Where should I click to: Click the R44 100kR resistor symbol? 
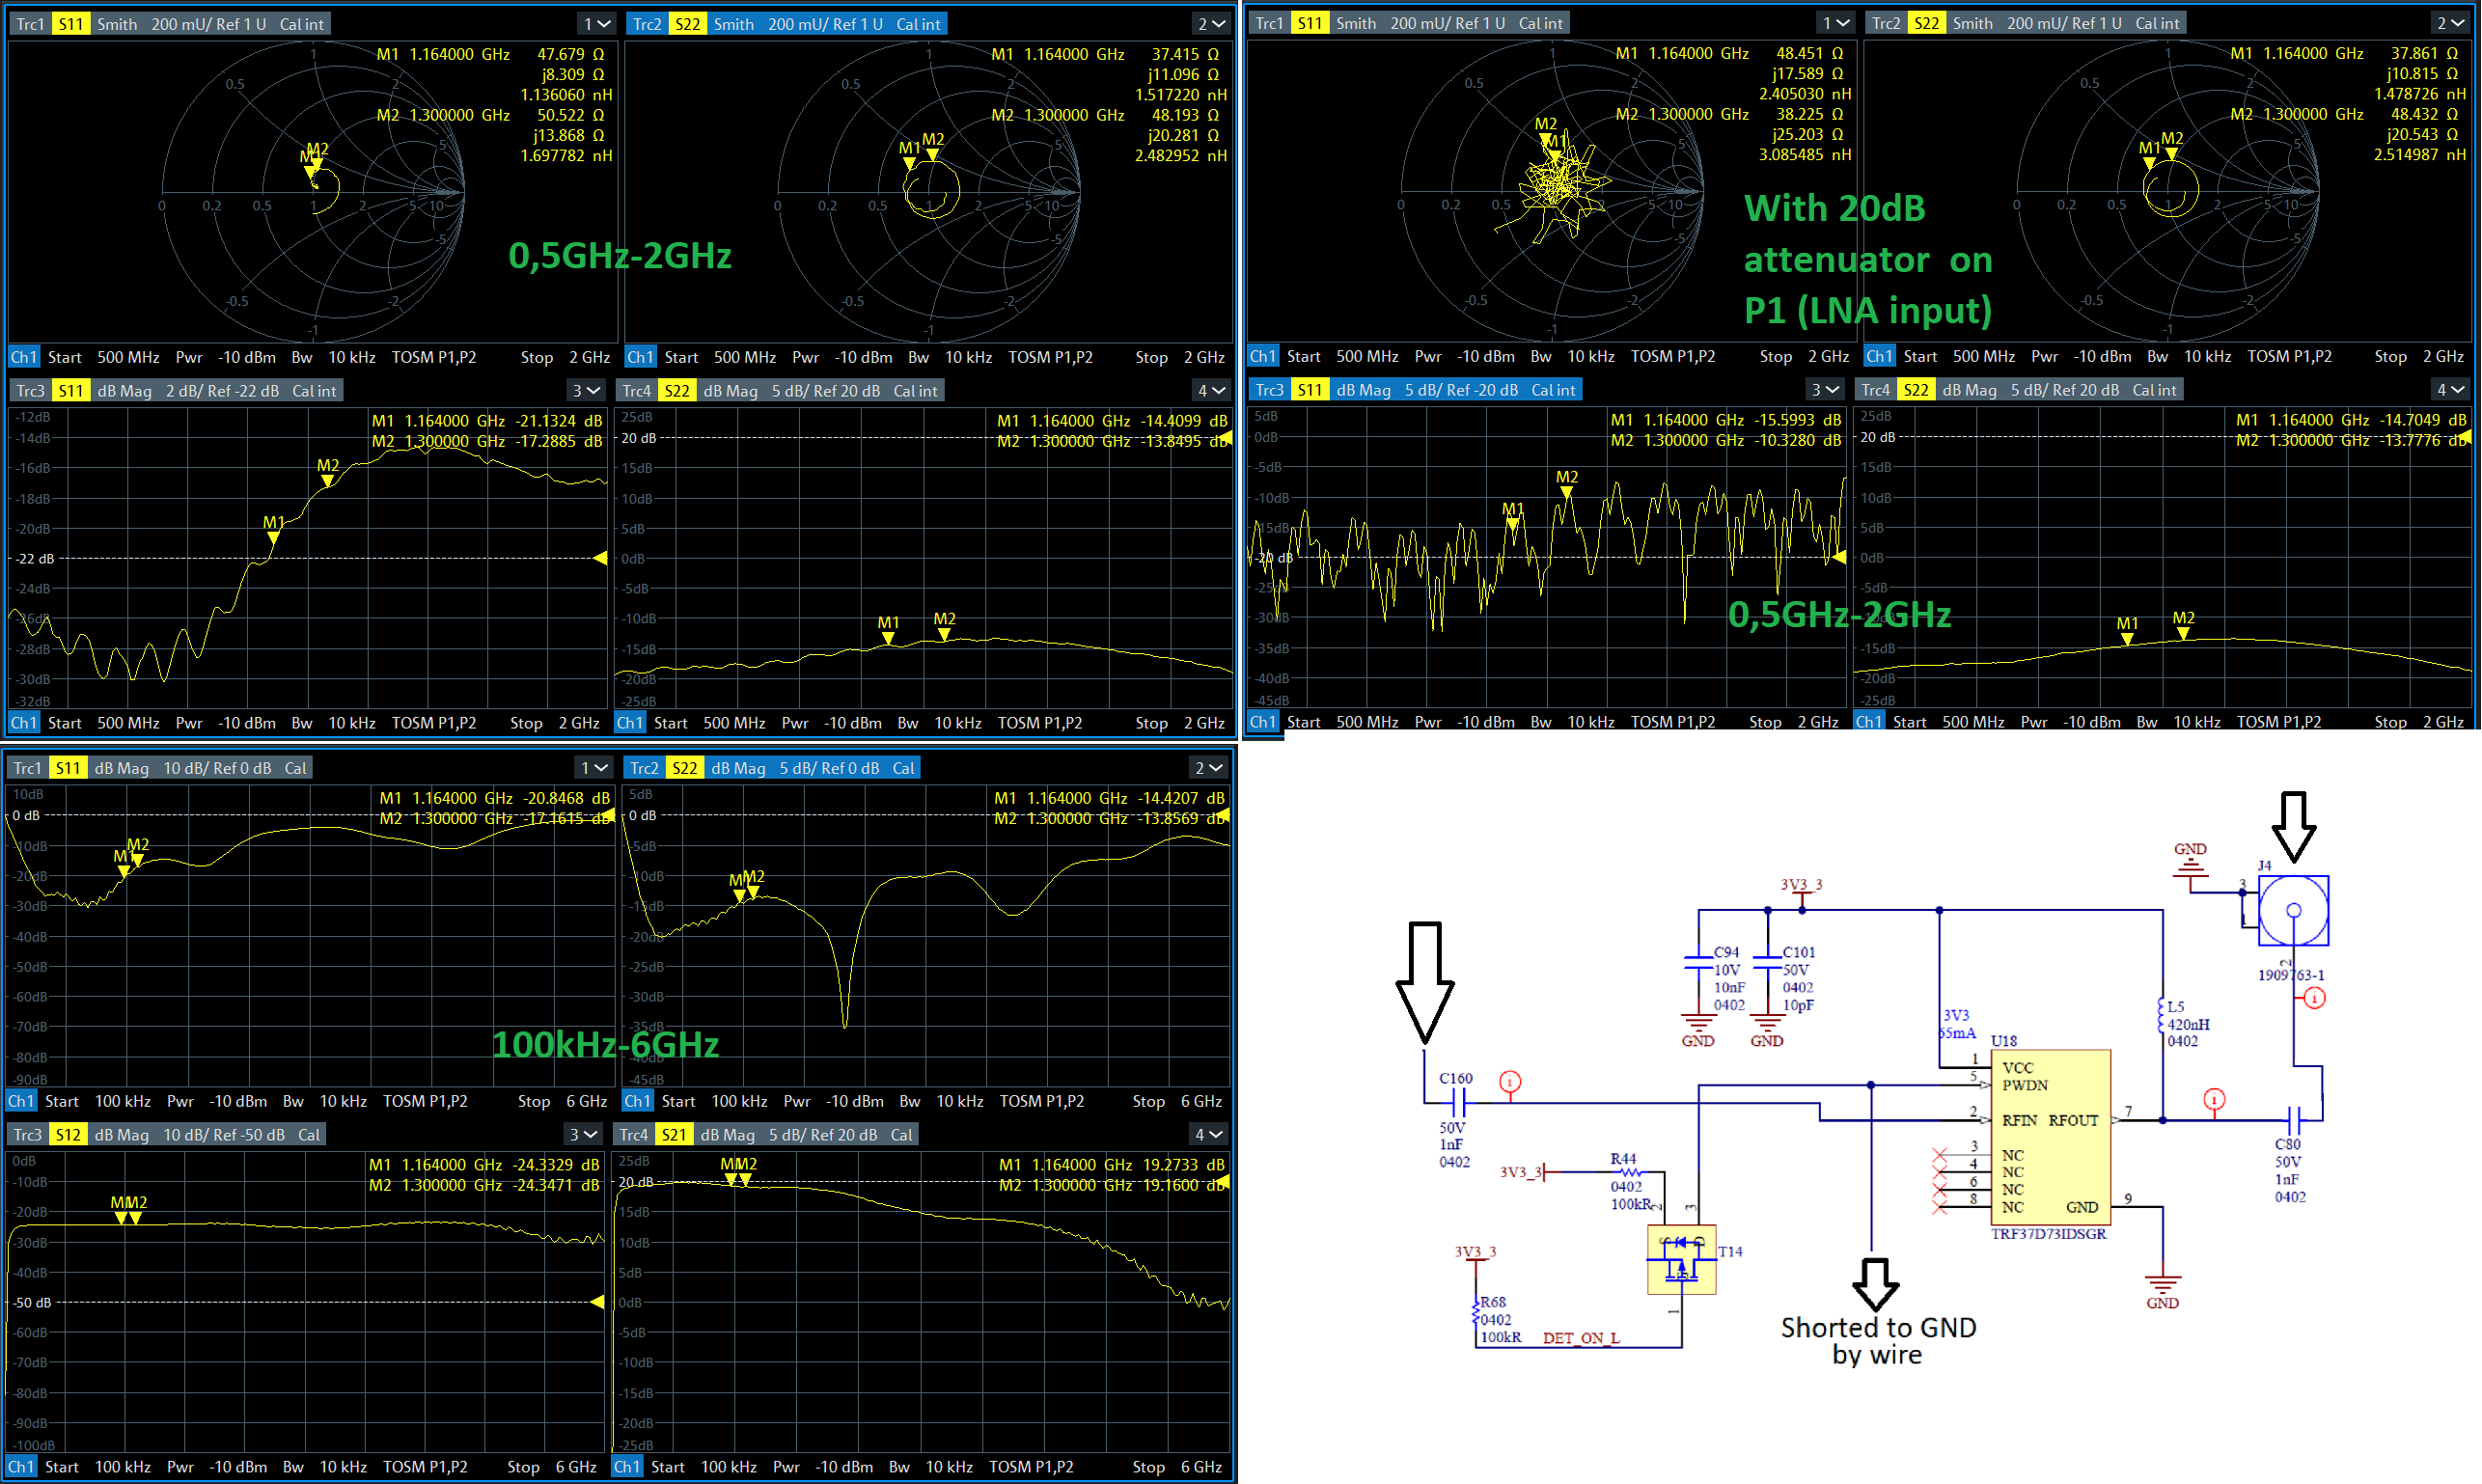coord(1631,1172)
